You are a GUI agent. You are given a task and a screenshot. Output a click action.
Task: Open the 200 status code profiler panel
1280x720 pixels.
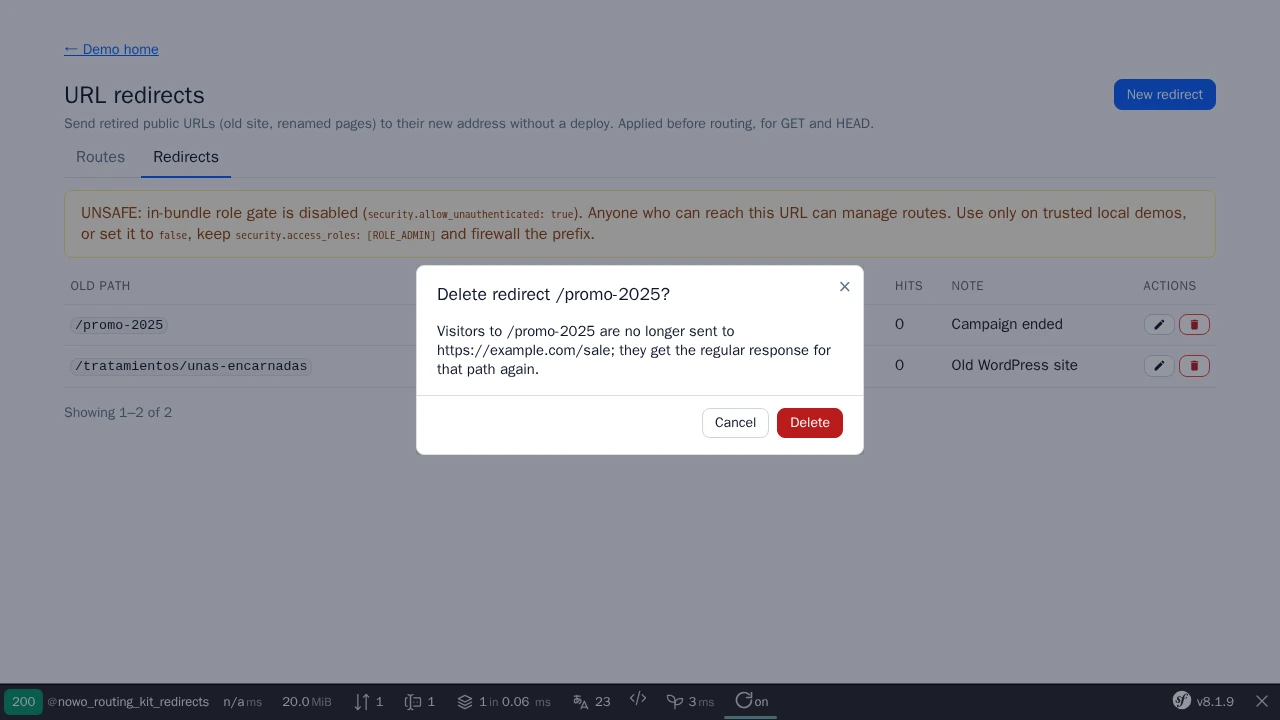[x=23, y=702]
